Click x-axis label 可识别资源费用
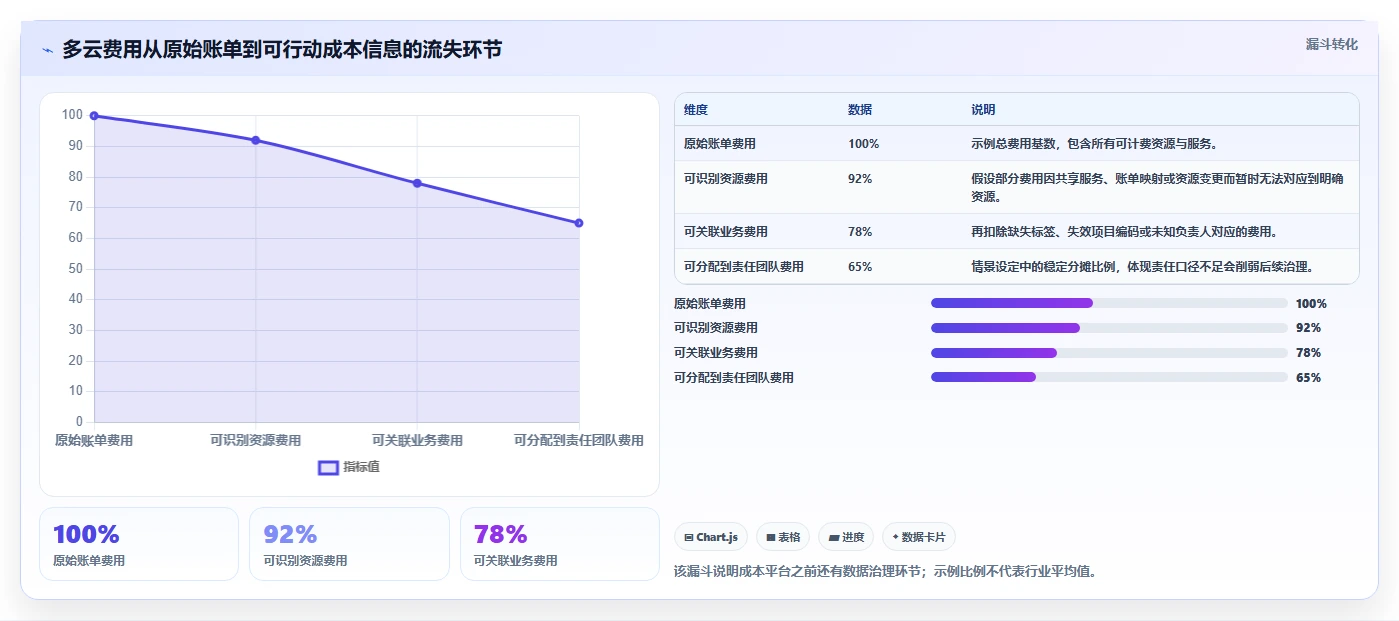 point(256,441)
